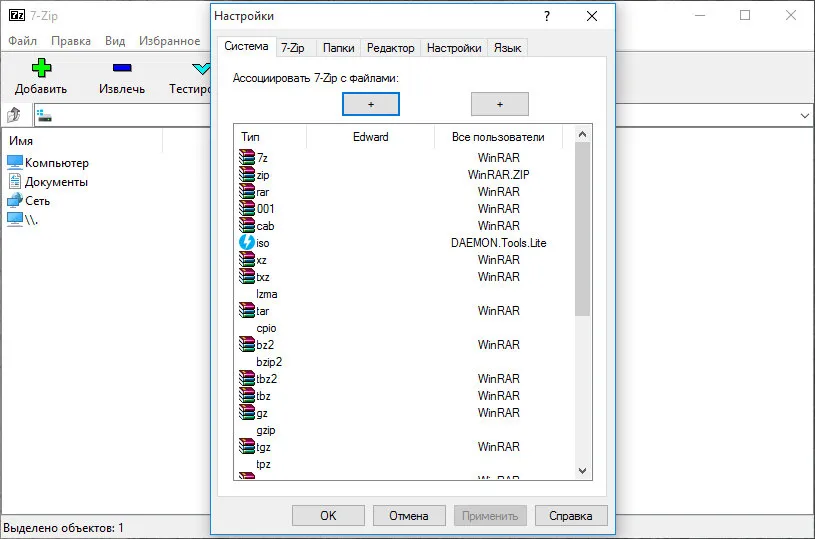The height and width of the screenshot is (539, 815).
Task: Select the Документы file icon
Action: point(15,181)
